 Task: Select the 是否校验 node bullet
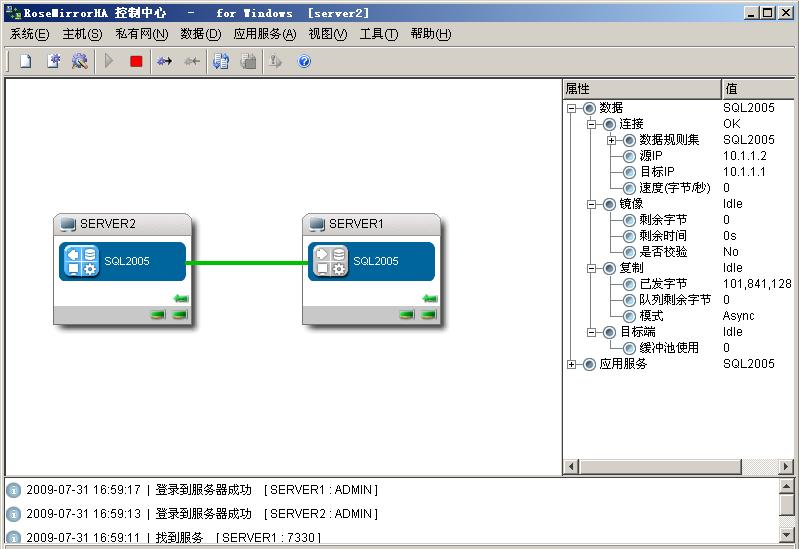coord(629,252)
